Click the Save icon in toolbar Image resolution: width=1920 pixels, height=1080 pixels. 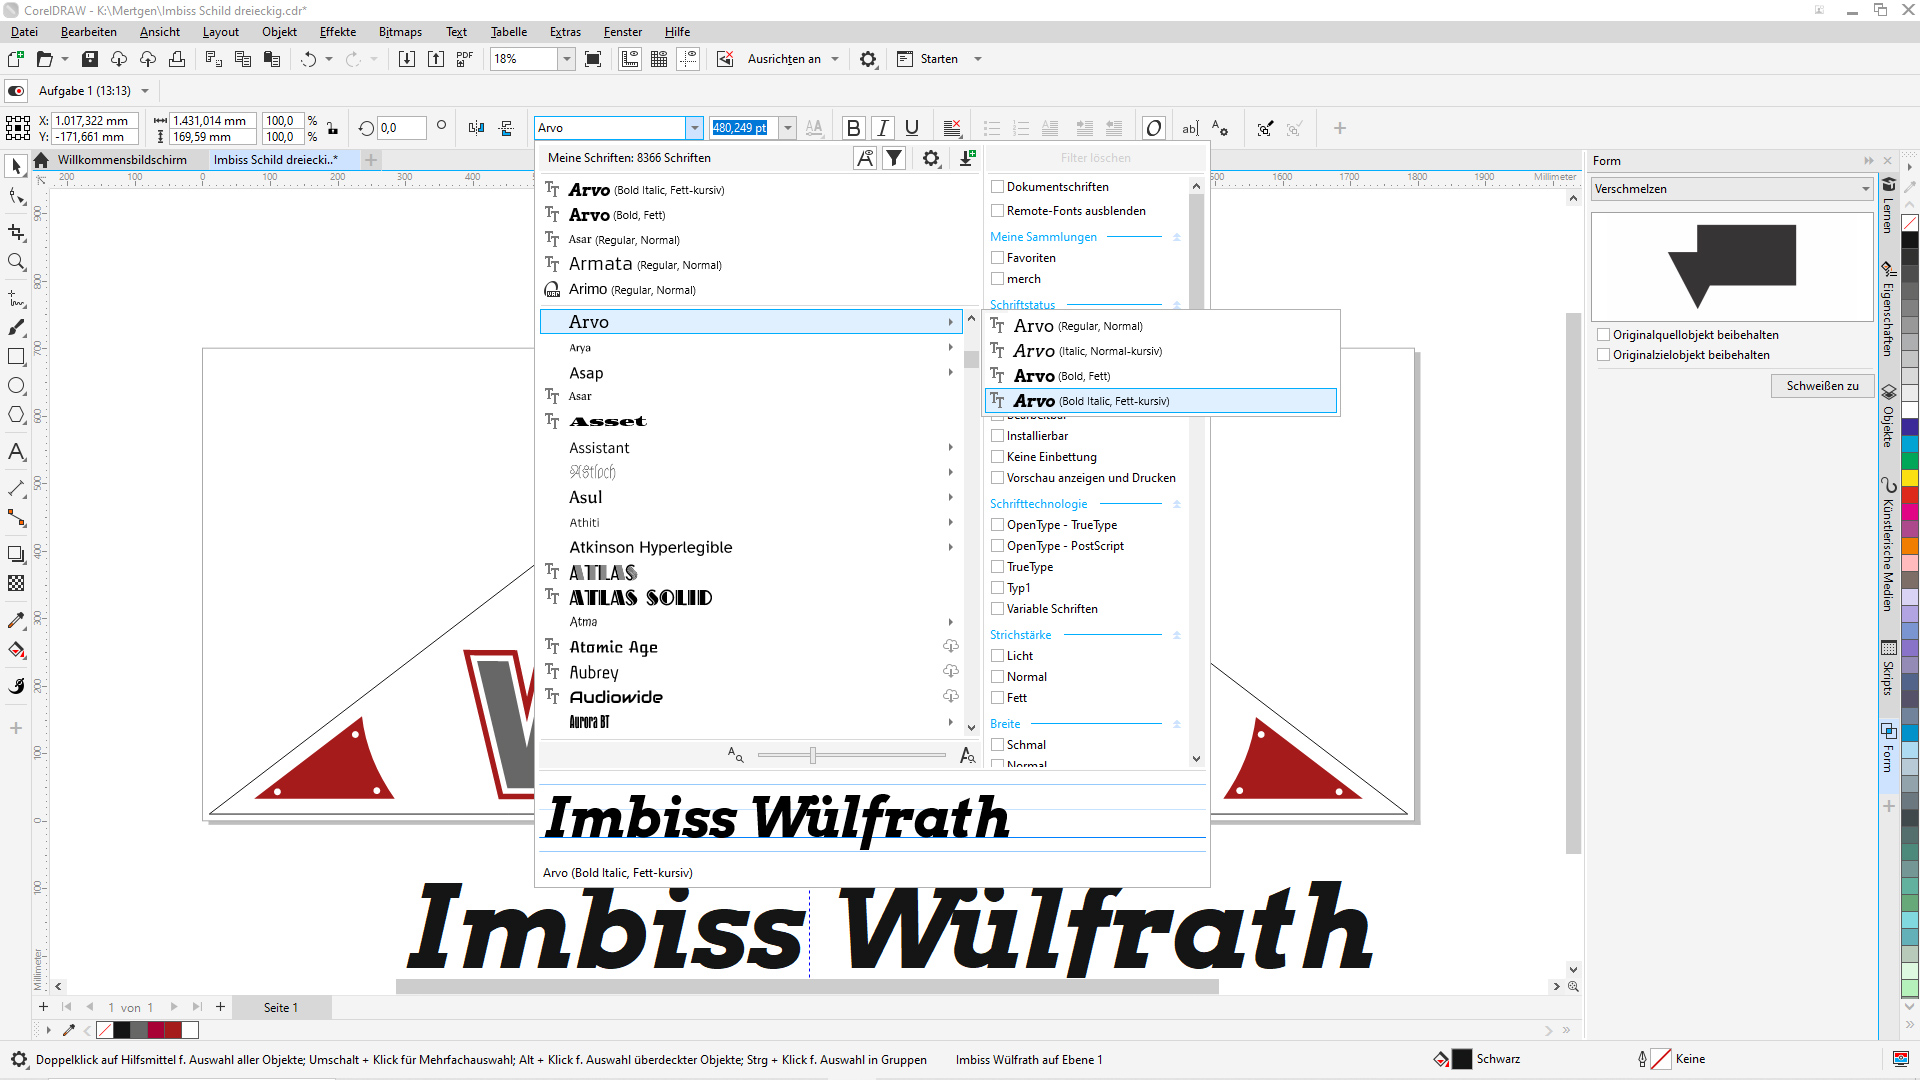pyautogui.click(x=90, y=59)
